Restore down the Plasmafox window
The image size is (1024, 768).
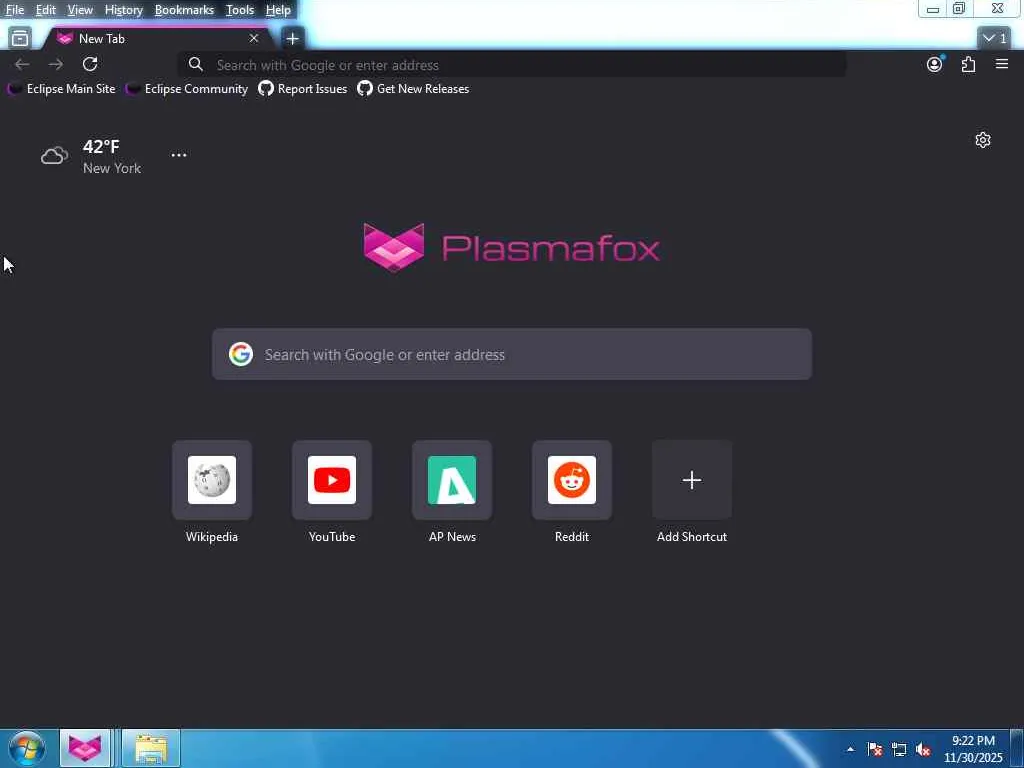959,8
